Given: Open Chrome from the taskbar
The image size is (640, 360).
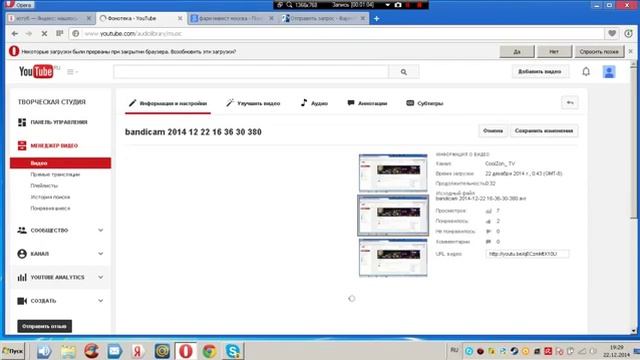Looking at the screenshot, I should tap(209, 351).
